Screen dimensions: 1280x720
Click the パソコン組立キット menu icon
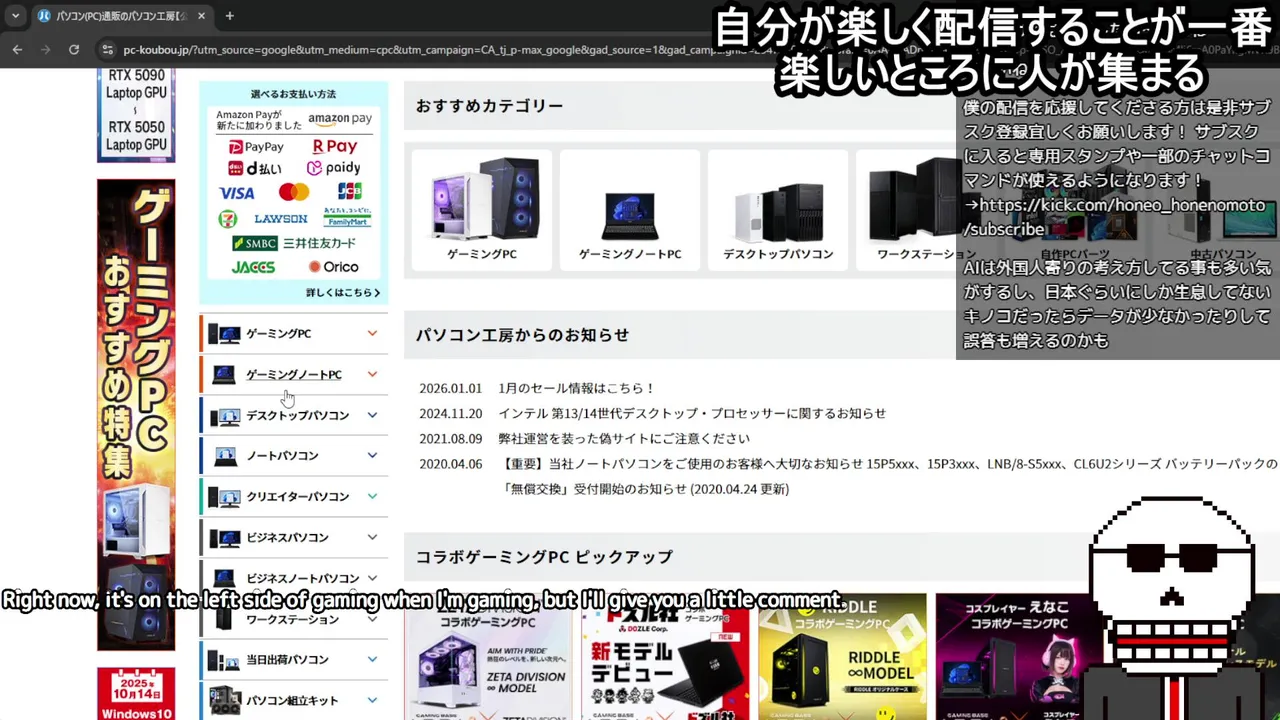[224, 700]
